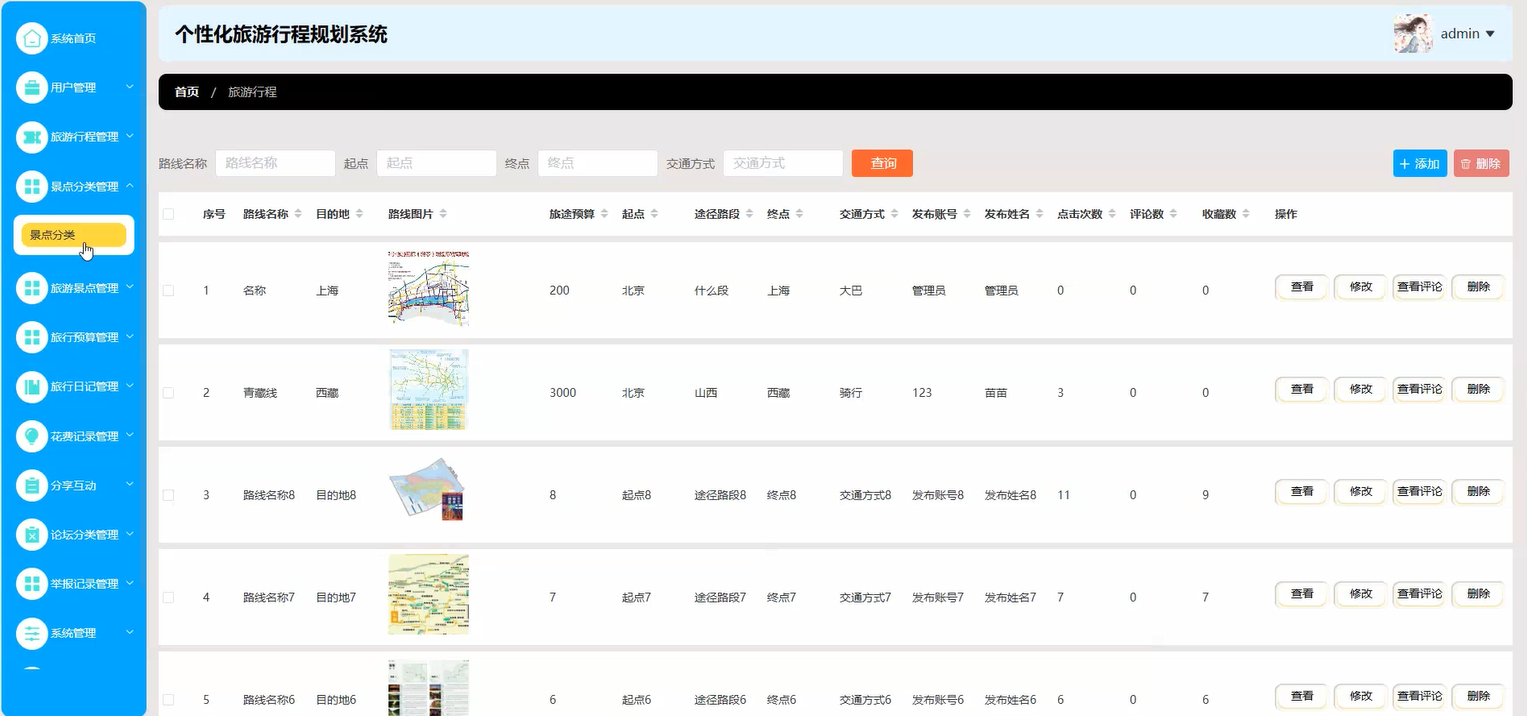1527x716 pixels.
Task: Check the select-all checkbox in the table header
Action: tap(168, 213)
